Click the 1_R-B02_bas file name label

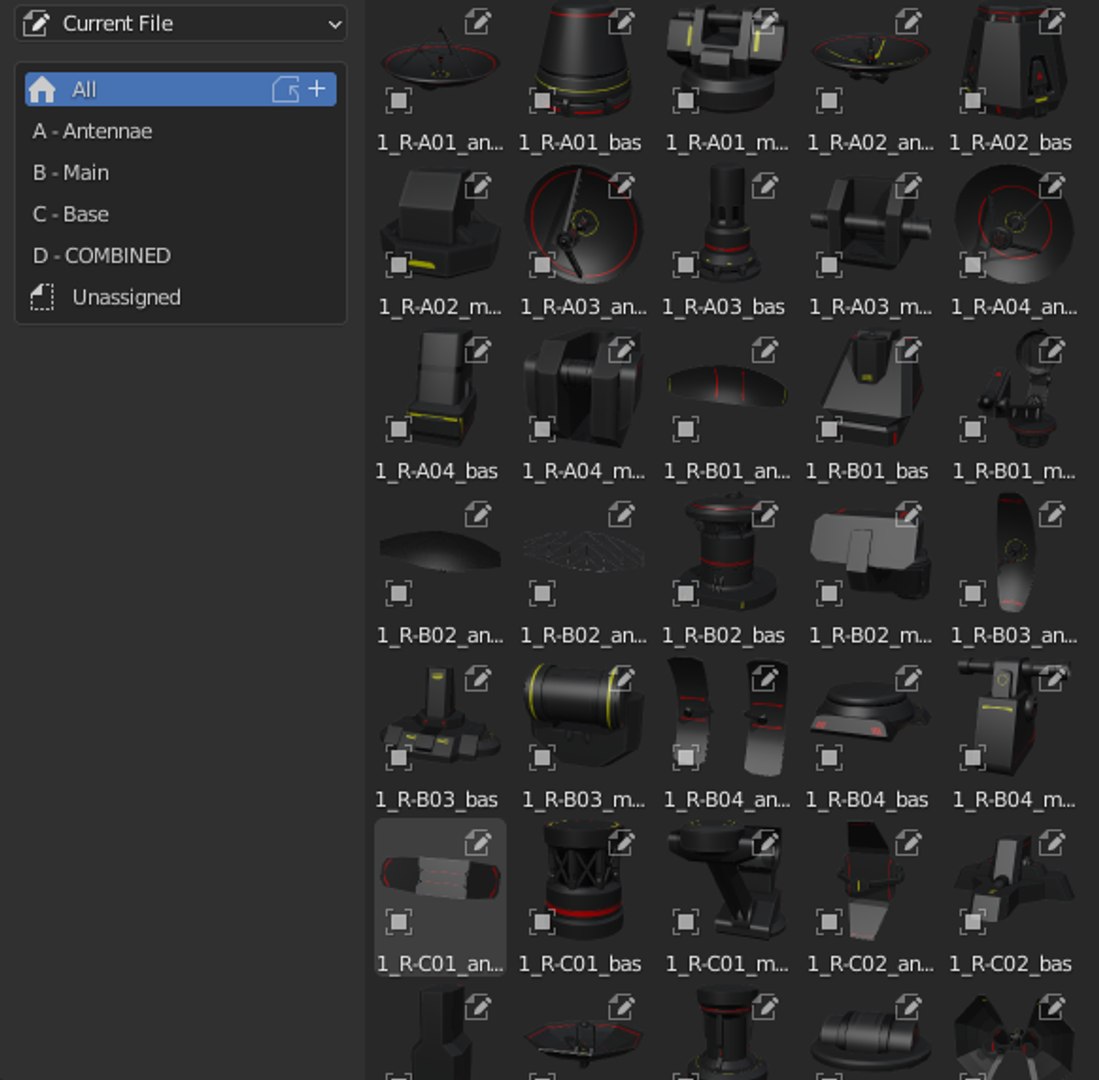pyautogui.click(x=723, y=636)
